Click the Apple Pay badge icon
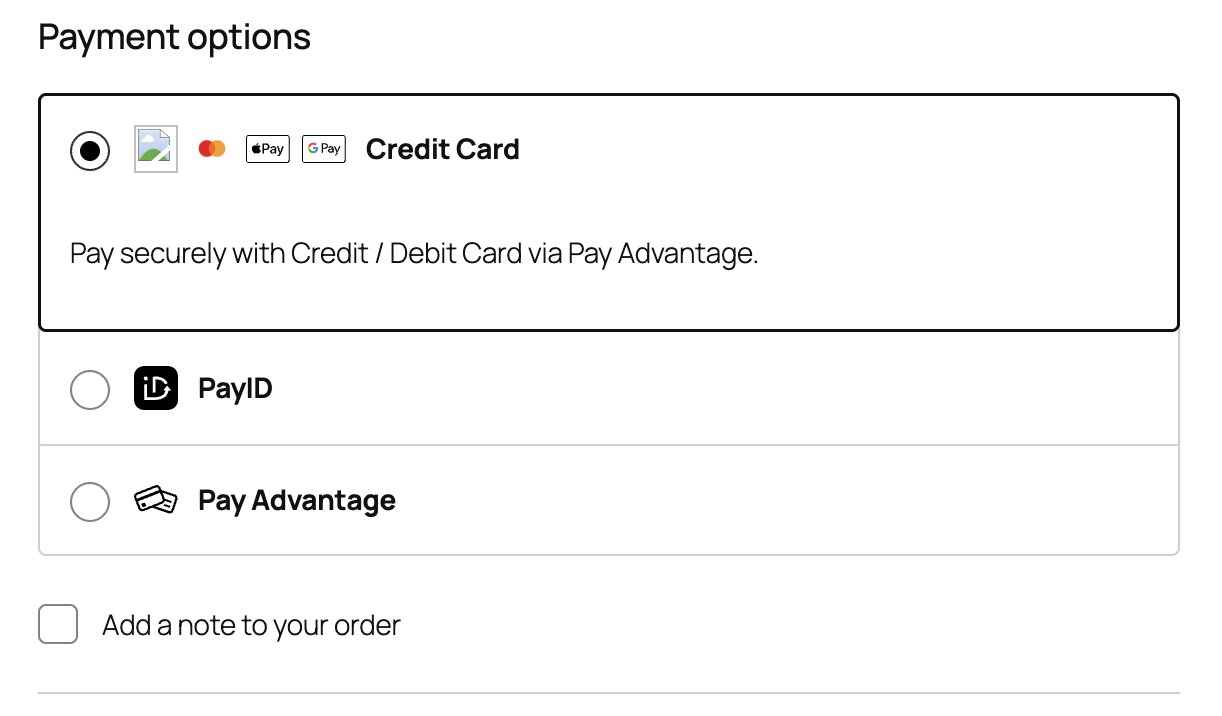Image resolution: width=1222 pixels, height=716 pixels. click(268, 149)
